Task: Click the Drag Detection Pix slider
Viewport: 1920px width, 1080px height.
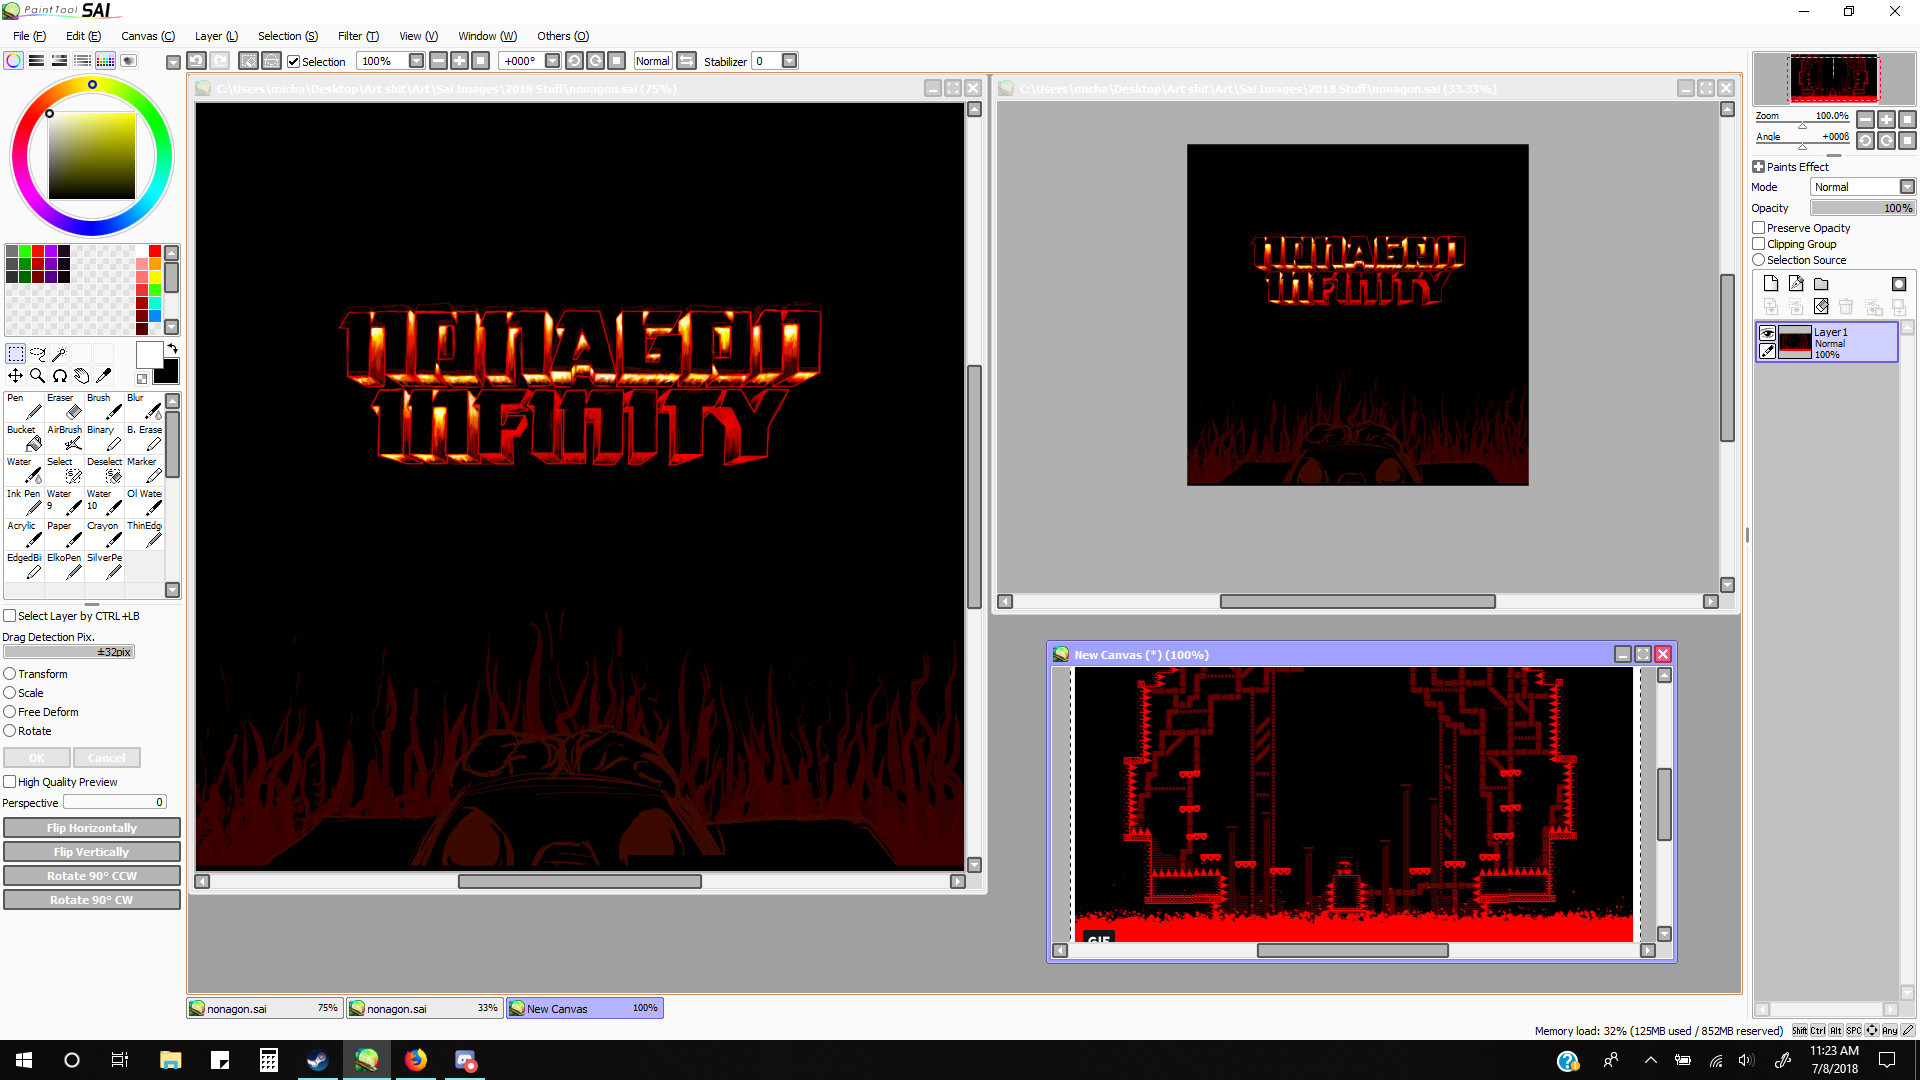Action: click(x=69, y=652)
